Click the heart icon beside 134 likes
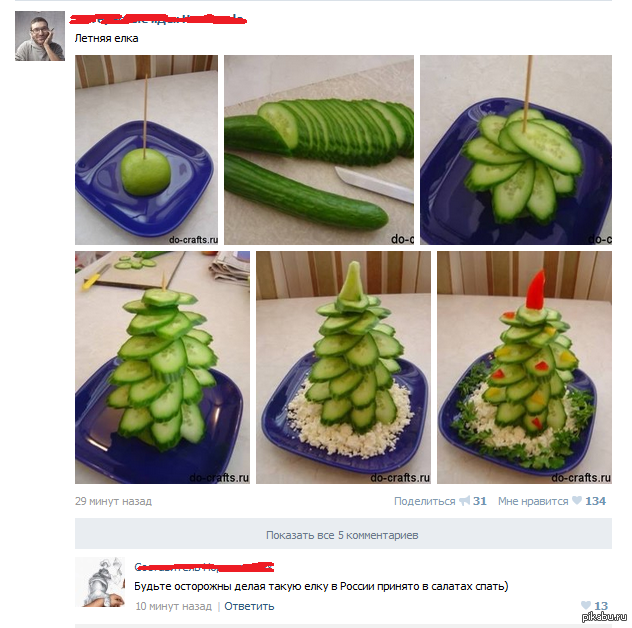 [x=577, y=501]
